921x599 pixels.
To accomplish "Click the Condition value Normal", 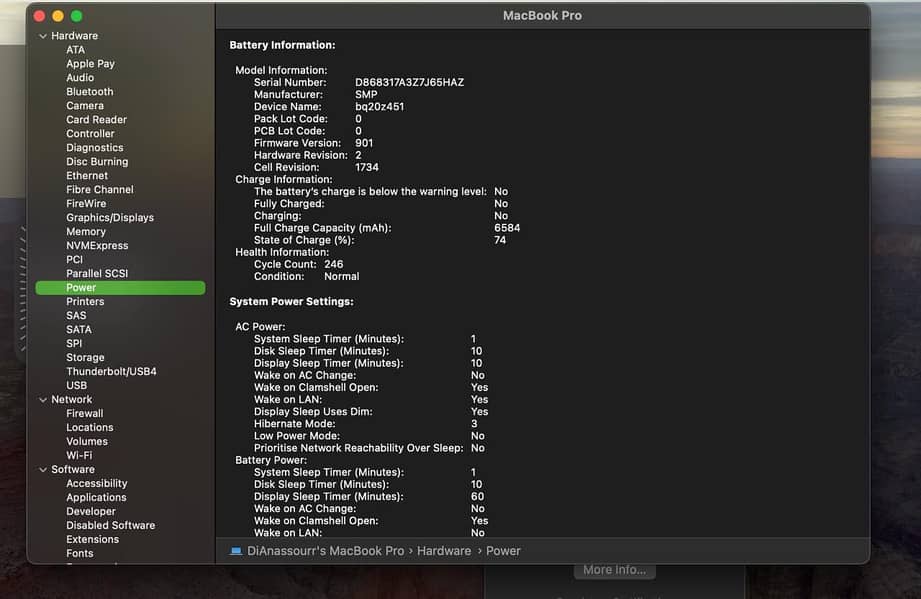I will click(x=342, y=277).
